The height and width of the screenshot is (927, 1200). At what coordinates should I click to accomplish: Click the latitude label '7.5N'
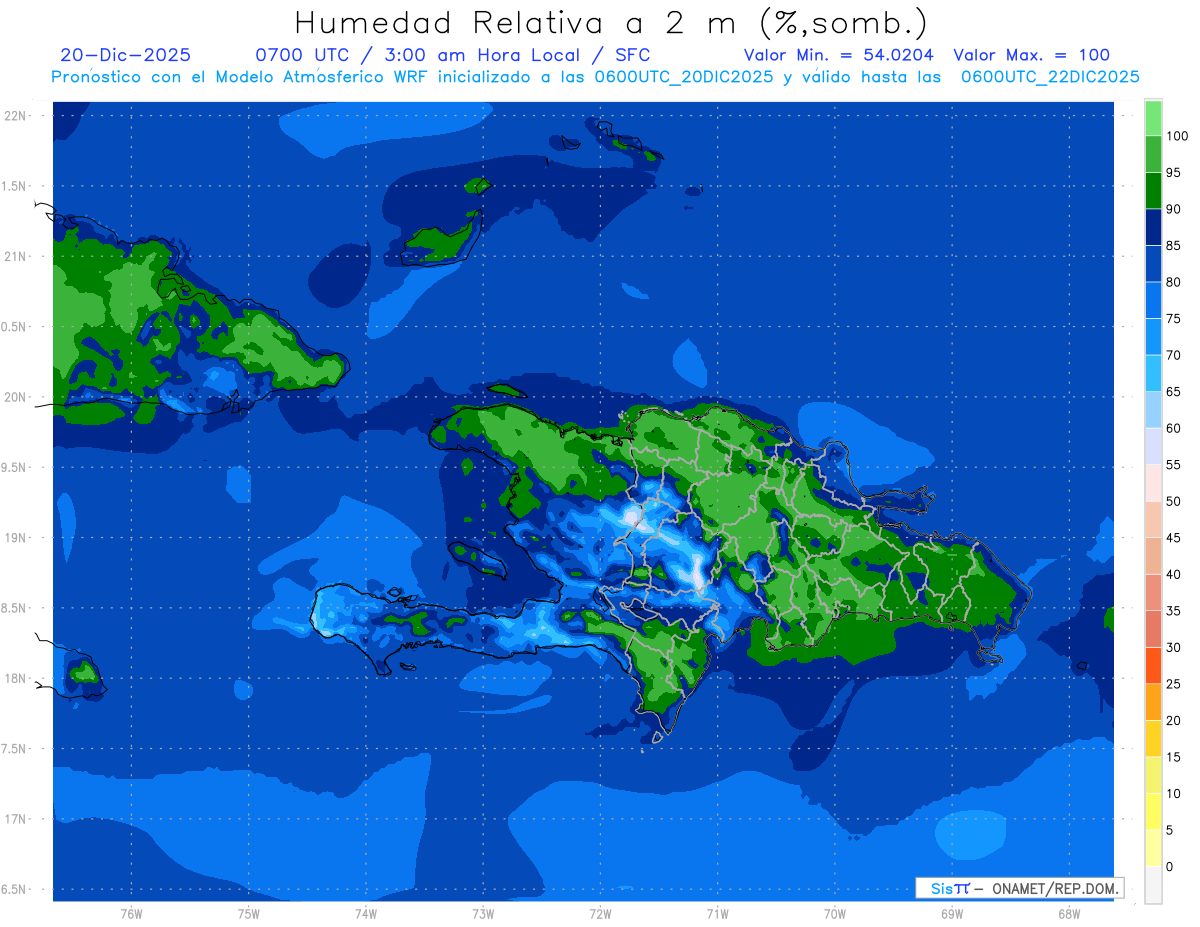[14, 749]
